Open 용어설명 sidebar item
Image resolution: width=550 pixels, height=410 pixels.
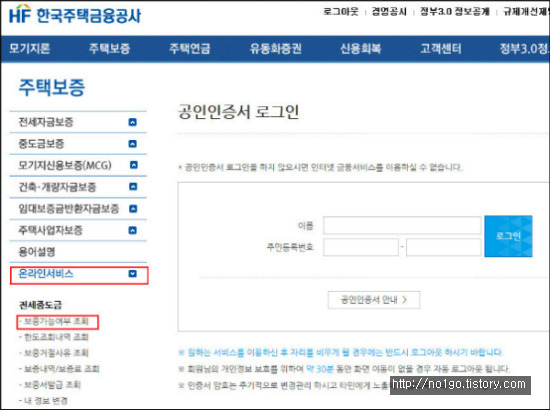pyautogui.click(x=37, y=252)
